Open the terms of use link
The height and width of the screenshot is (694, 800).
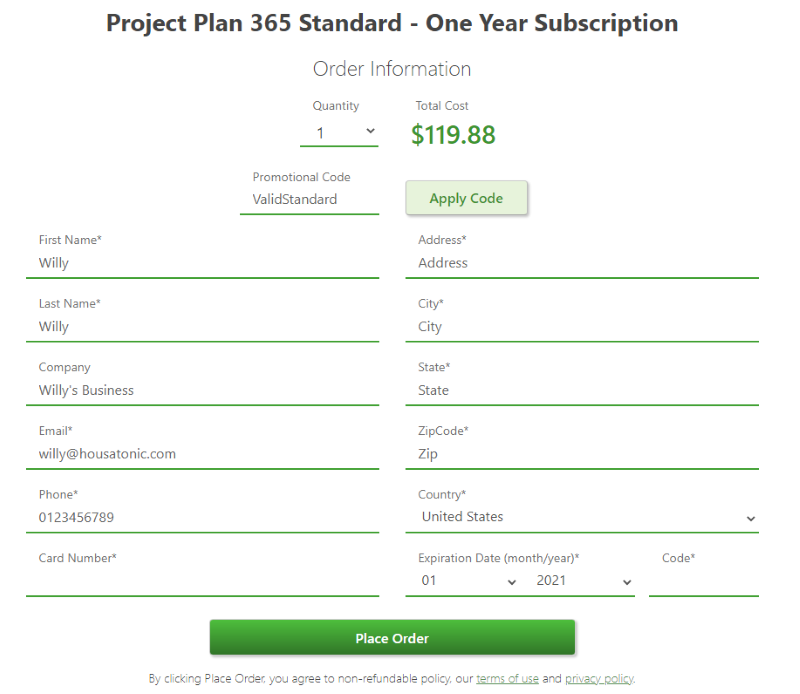[507, 678]
